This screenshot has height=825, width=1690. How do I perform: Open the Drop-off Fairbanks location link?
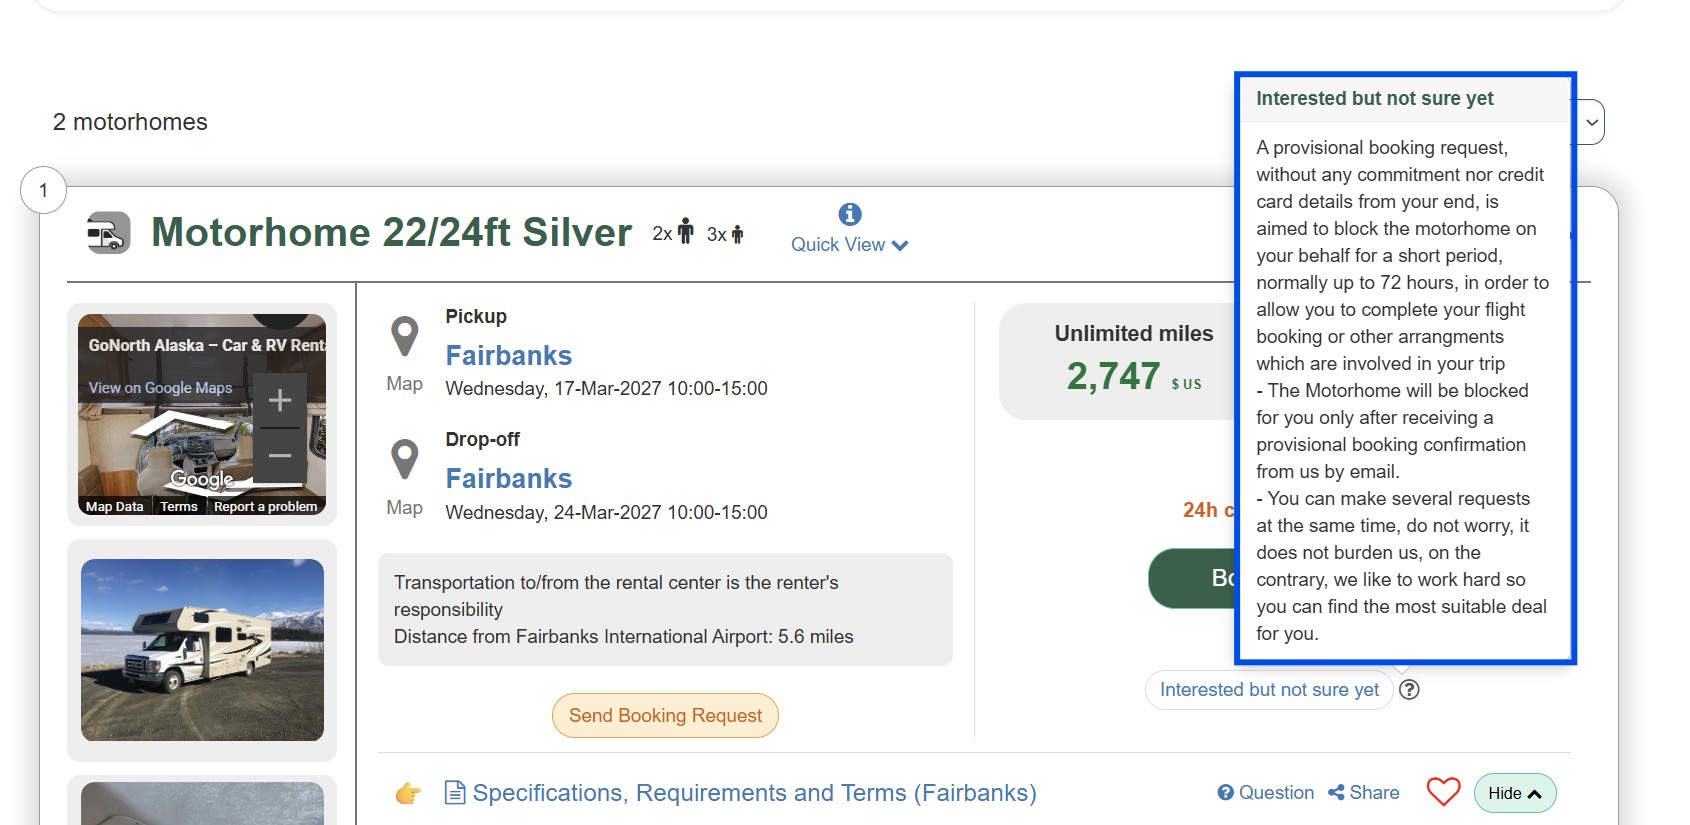coord(508,479)
